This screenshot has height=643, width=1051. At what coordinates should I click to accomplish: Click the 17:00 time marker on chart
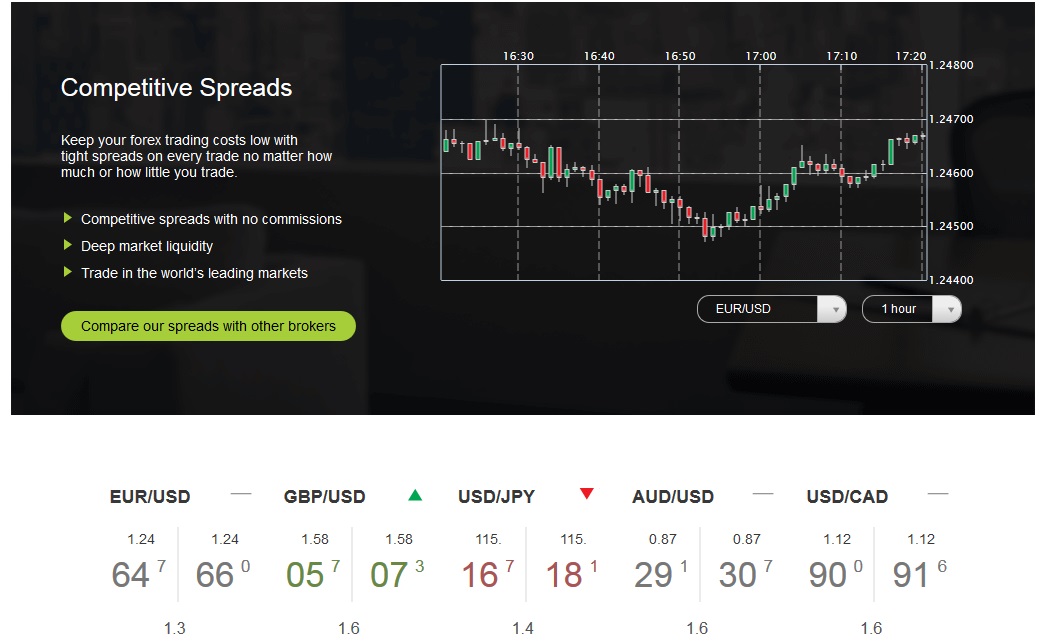point(761,56)
